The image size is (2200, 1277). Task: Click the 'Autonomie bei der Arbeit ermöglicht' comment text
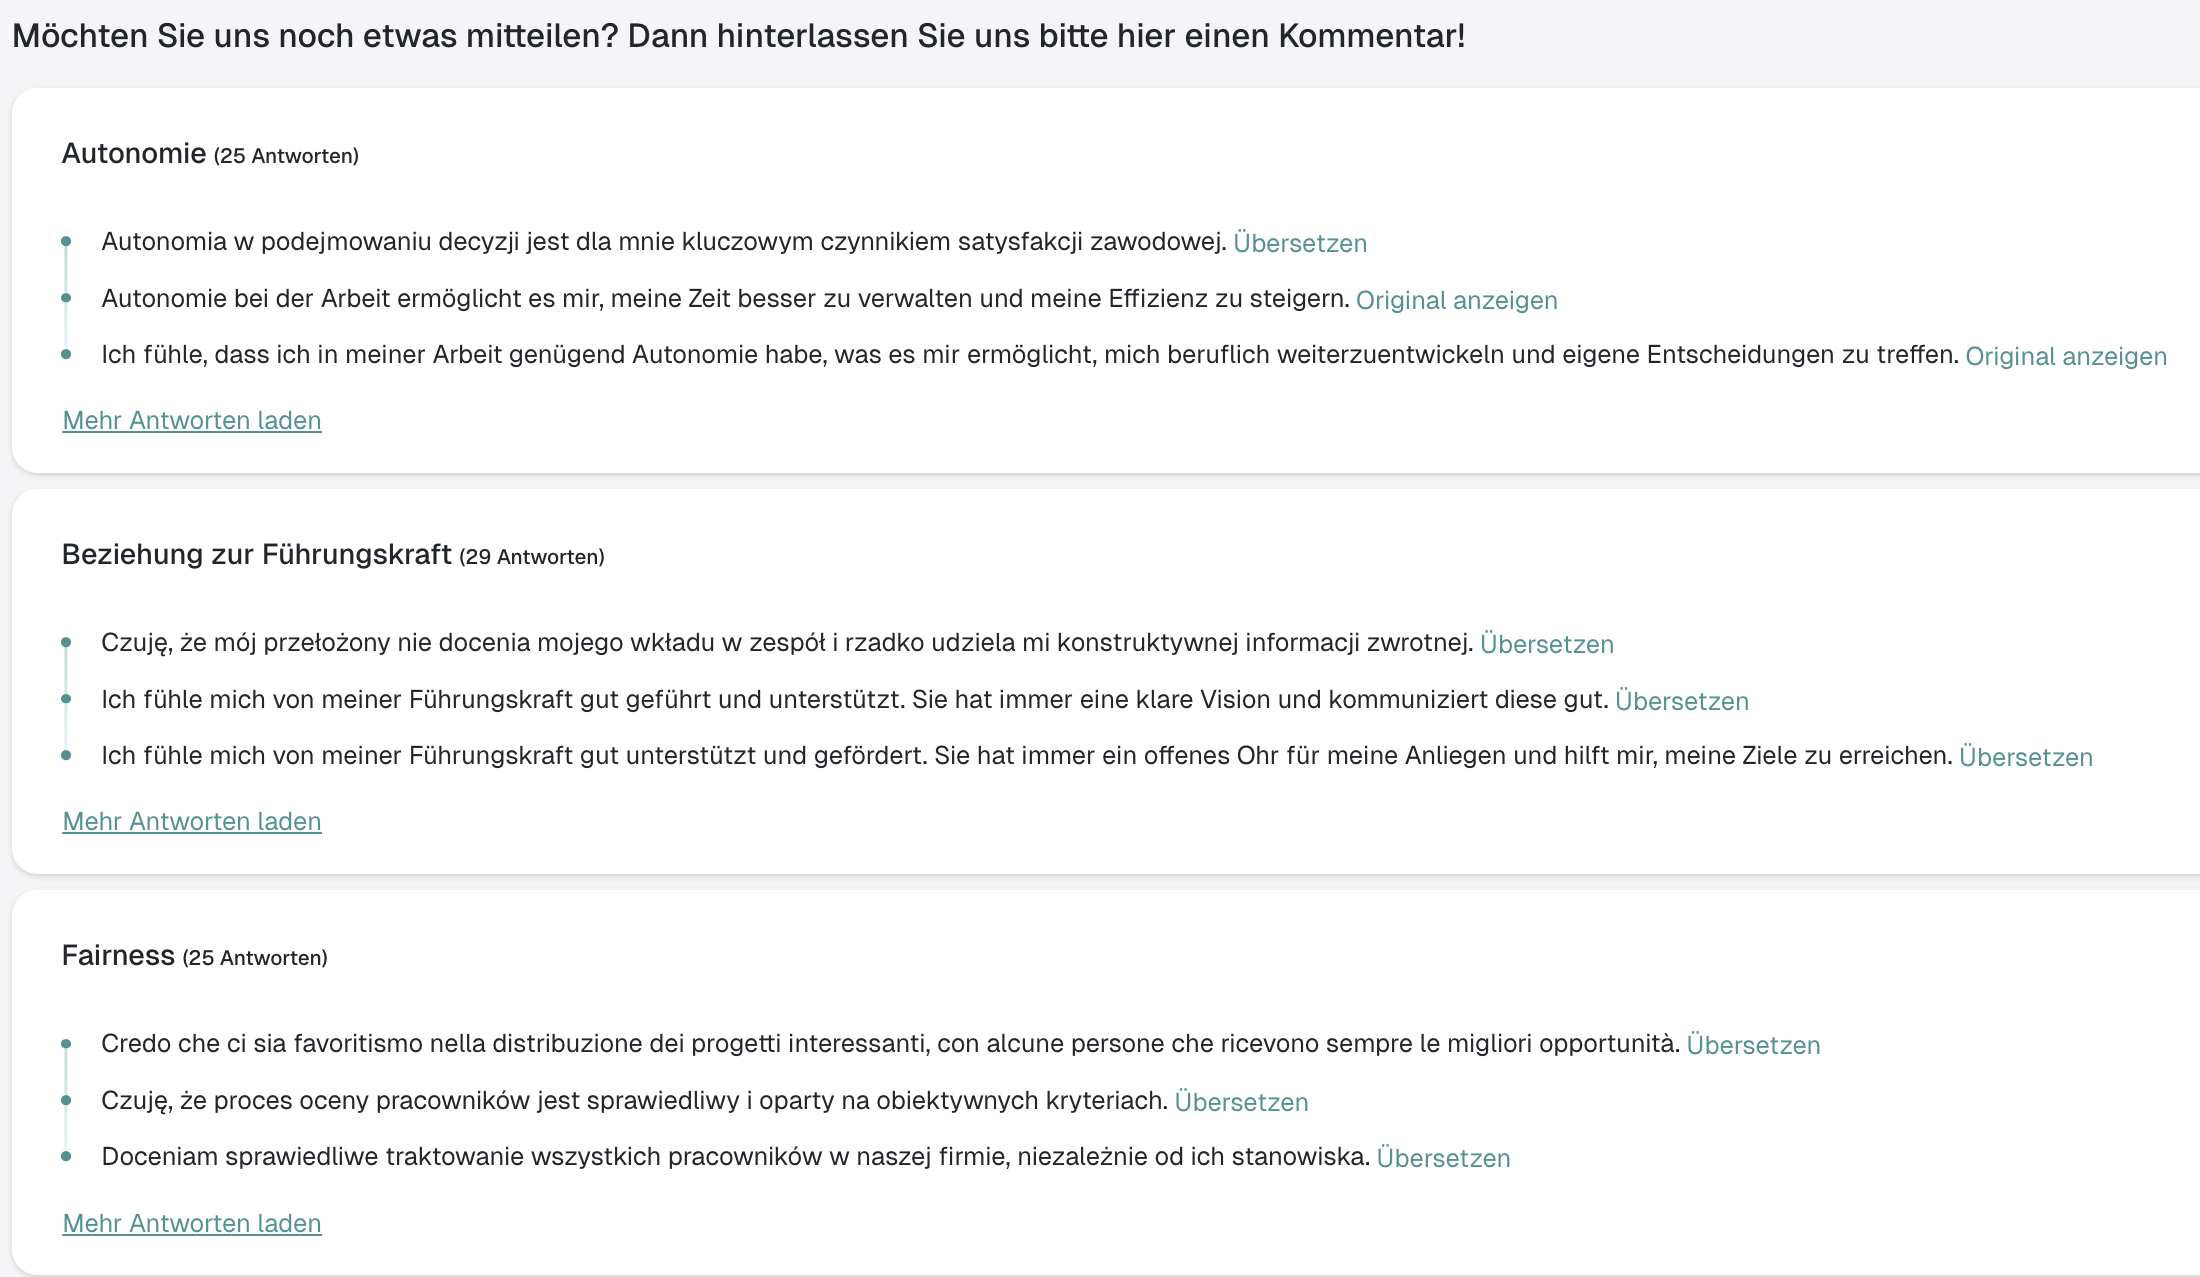coord(725,299)
